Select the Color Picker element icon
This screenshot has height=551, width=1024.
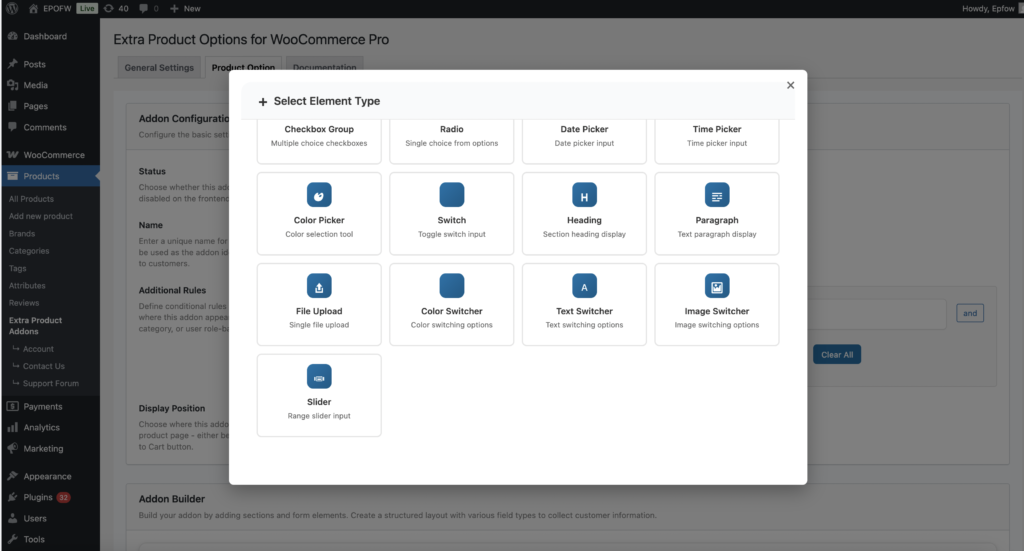click(x=319, y=194)
